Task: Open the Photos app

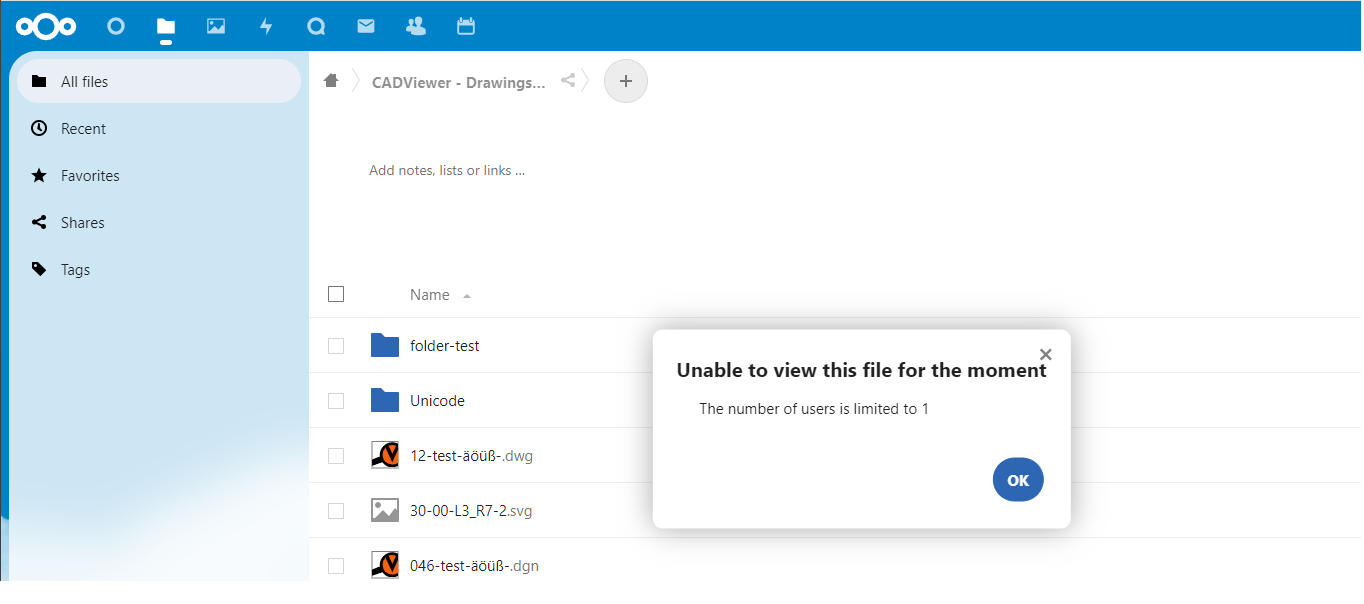Action: point(216,25)
